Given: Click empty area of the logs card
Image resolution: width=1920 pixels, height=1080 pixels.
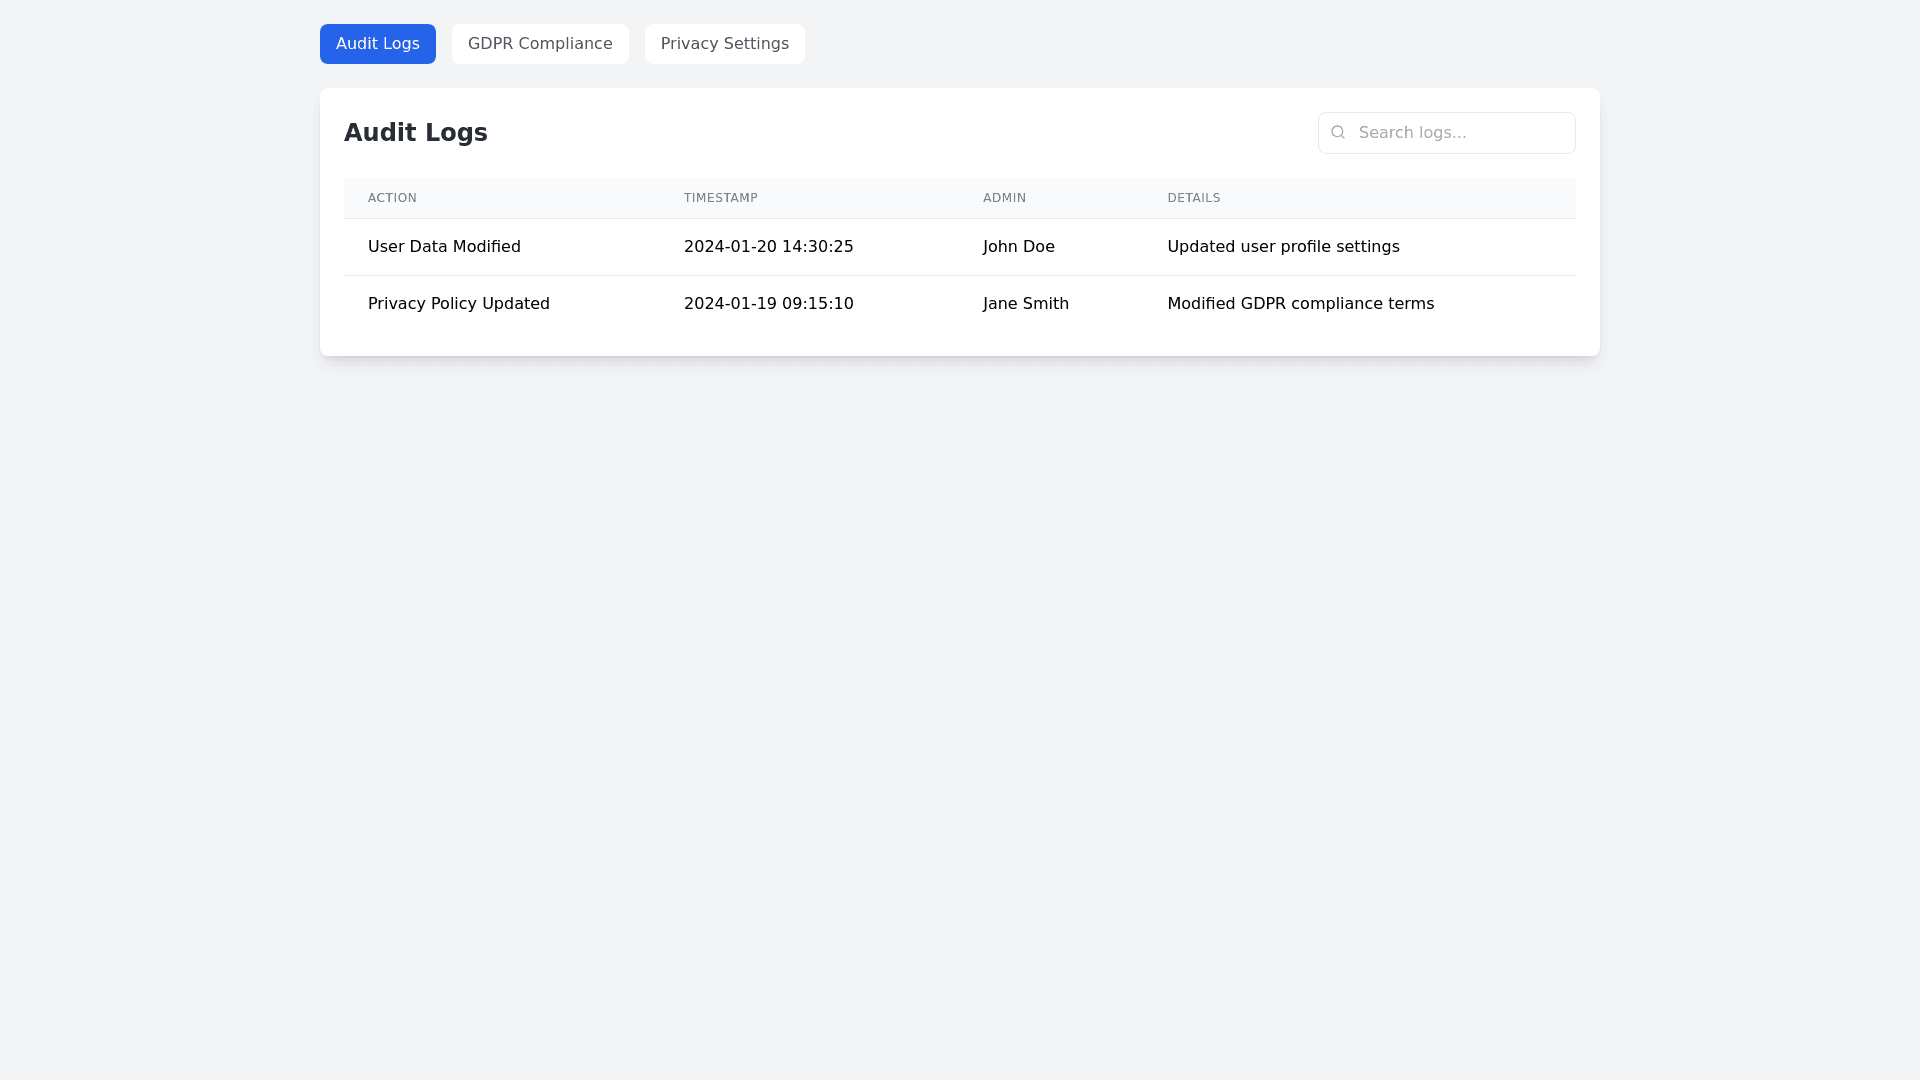Looking at the screenshot, I should (x=900, y=133).
